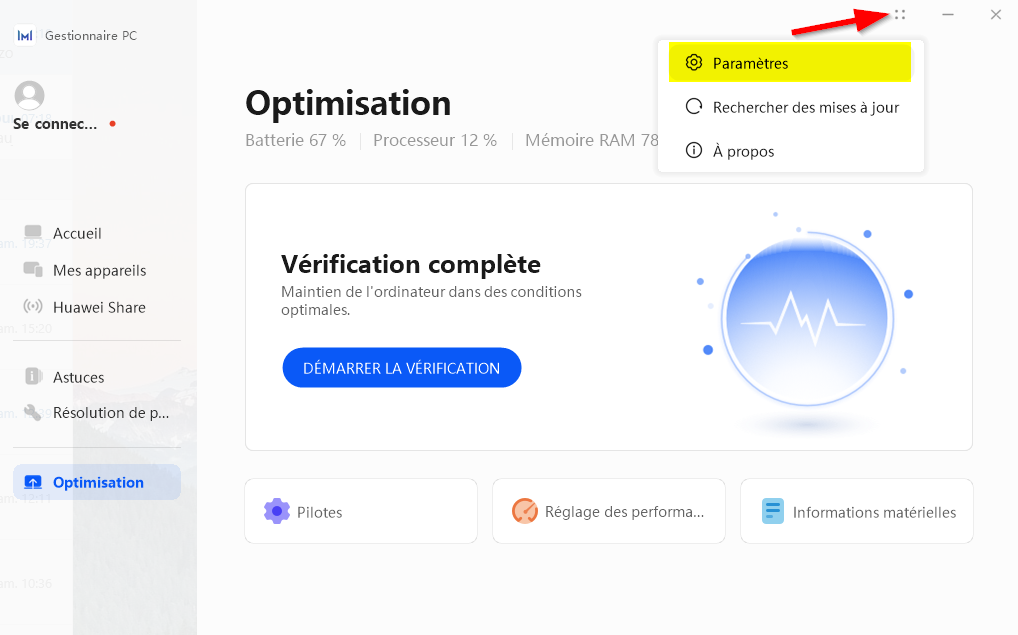
Task: Click the Résolution de problèmes wrench icon
Action: pyautogui.click(x=33, y=412)
